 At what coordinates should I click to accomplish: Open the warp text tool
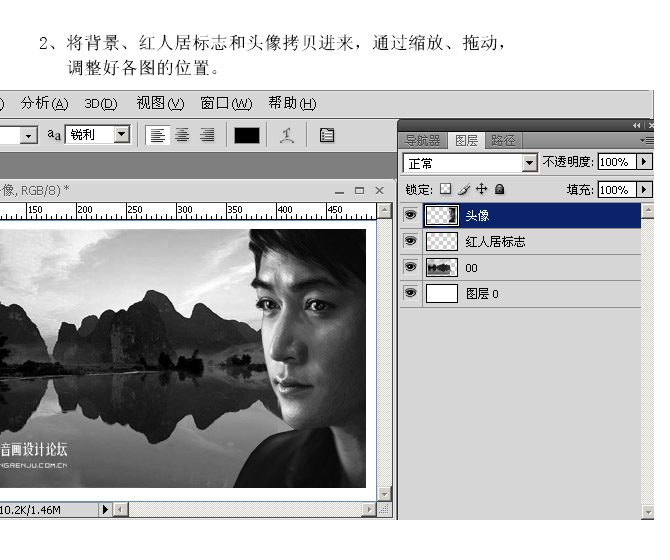pyautogui.click(x=287, y=135)
